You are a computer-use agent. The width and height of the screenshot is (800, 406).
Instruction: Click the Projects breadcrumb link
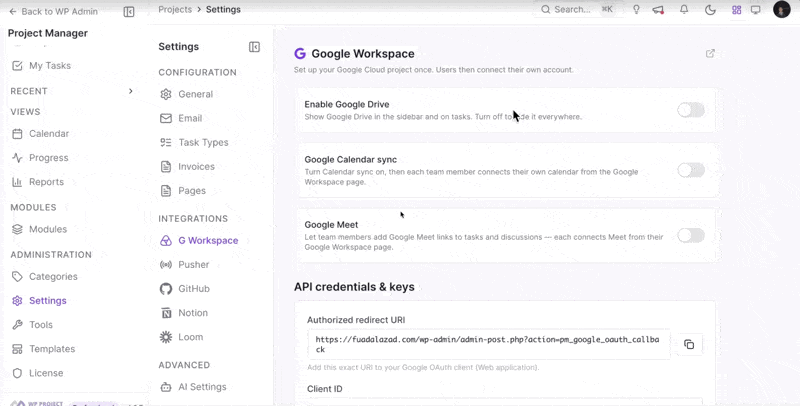(175, 9)
